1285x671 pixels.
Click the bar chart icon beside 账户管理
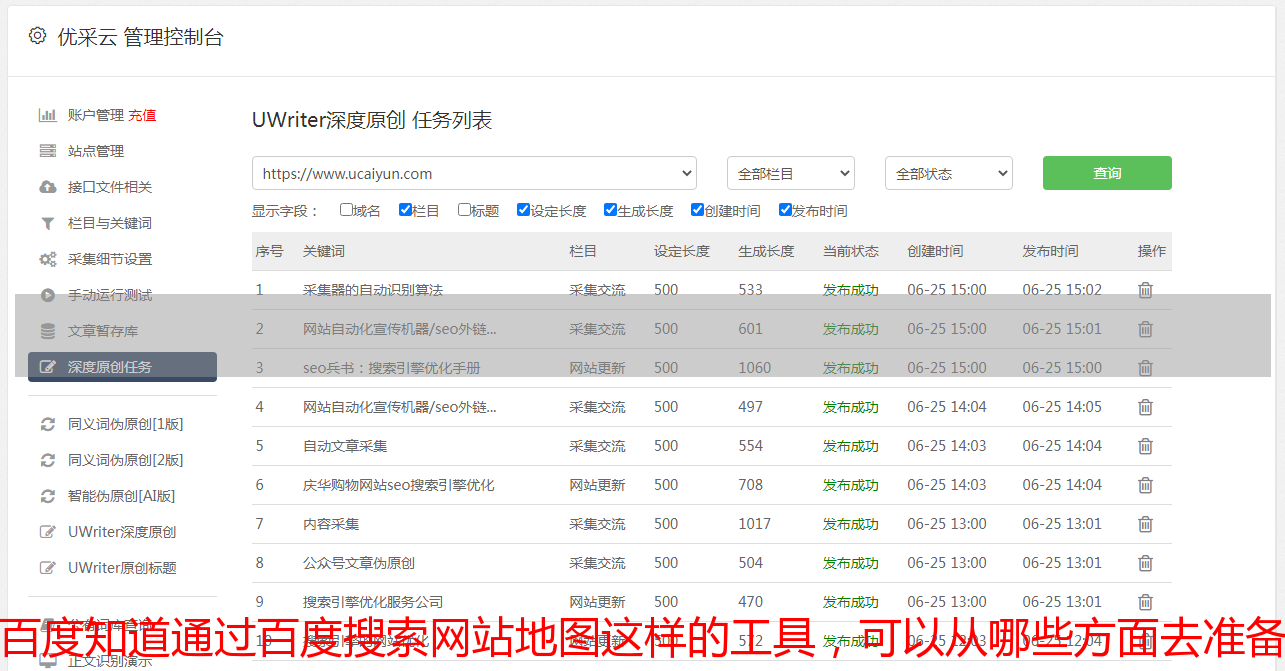[47, 115]
